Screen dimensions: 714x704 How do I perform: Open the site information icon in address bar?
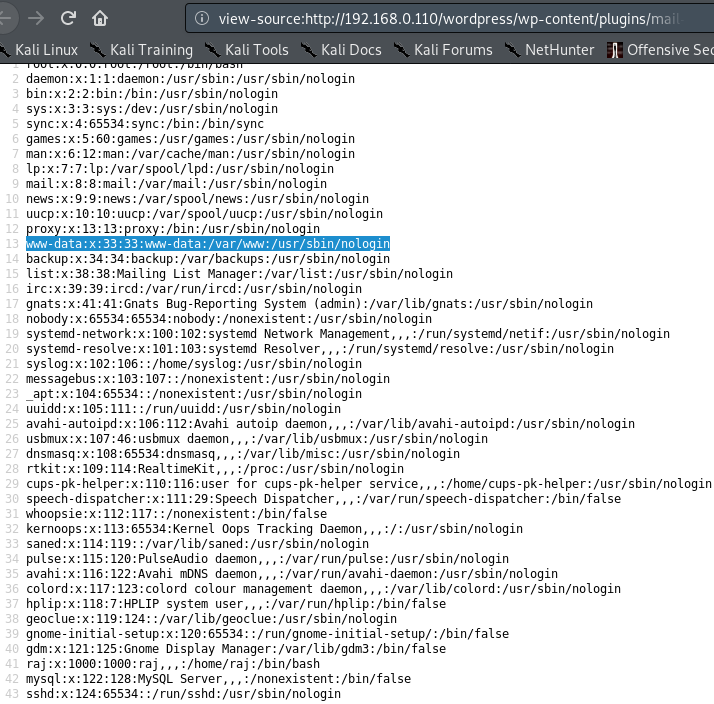click(x=202, y=18)
